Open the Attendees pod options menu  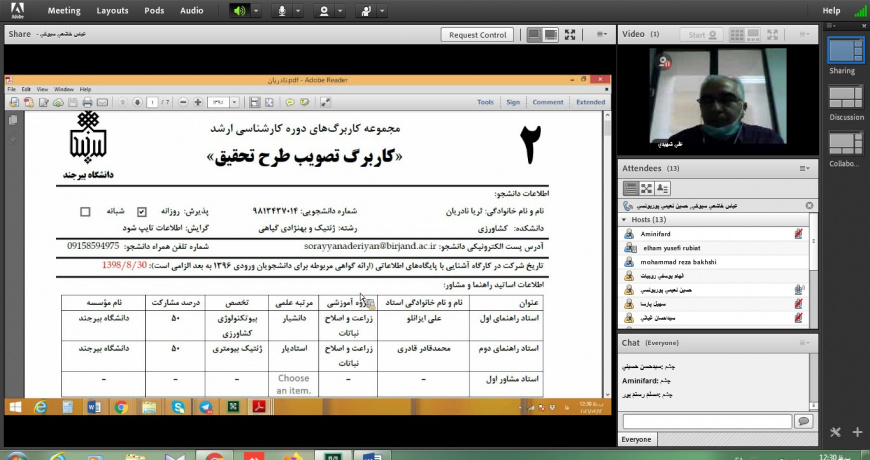pos(805,169)
